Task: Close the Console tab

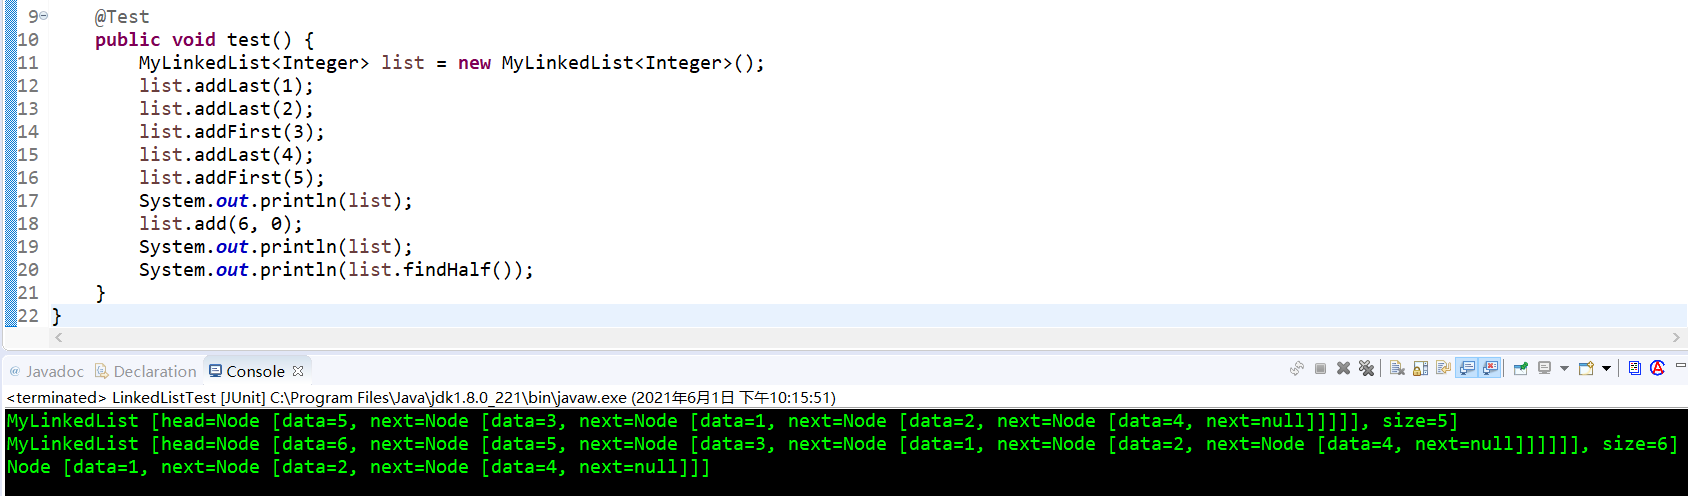Action: coord(298,371)
